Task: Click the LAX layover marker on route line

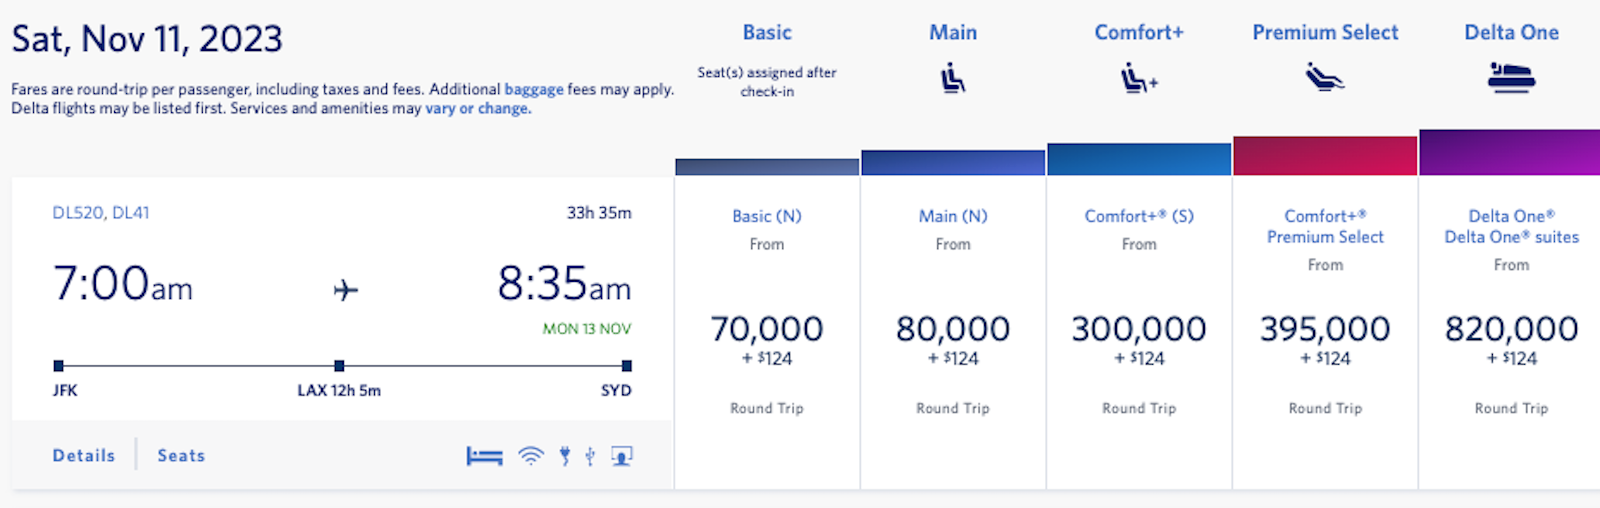Action: pos(339,366)
